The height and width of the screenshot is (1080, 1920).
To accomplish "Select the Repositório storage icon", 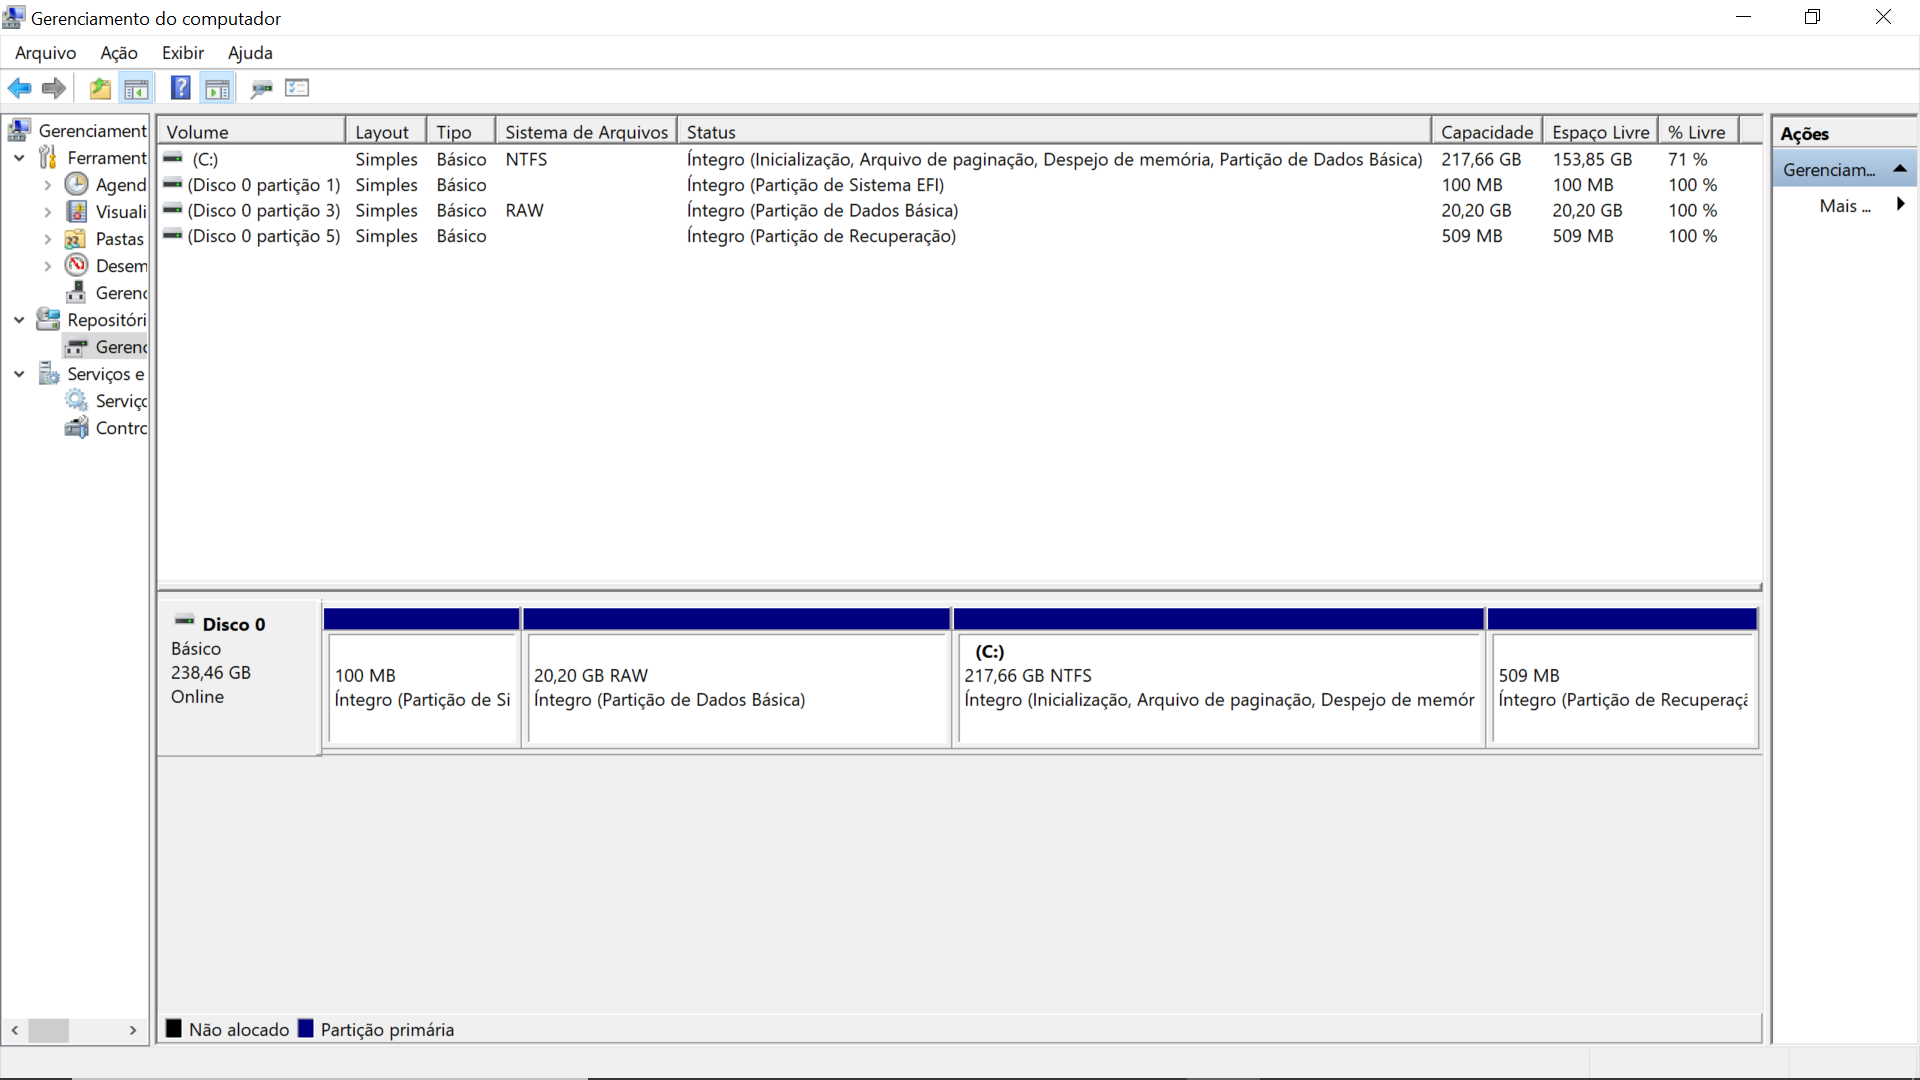I will [48, 319].
